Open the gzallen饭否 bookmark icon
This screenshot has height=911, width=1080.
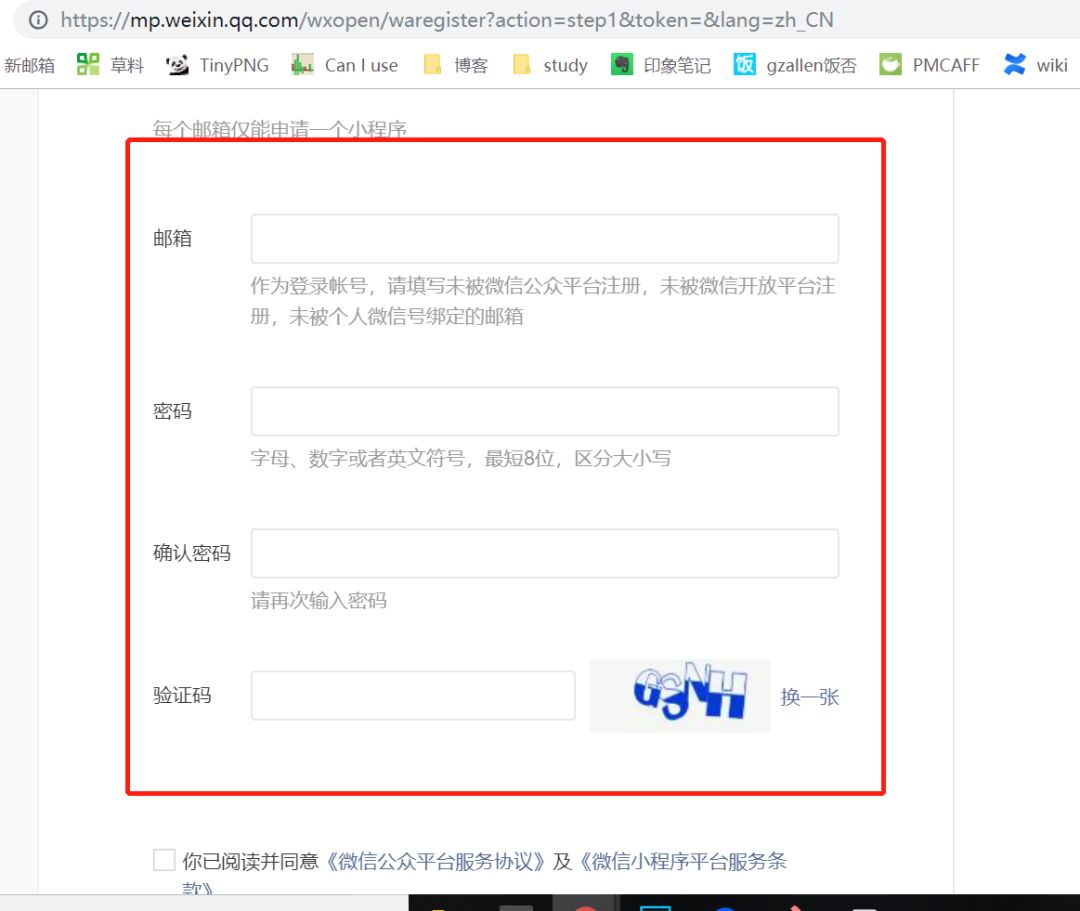pos(744,65)
